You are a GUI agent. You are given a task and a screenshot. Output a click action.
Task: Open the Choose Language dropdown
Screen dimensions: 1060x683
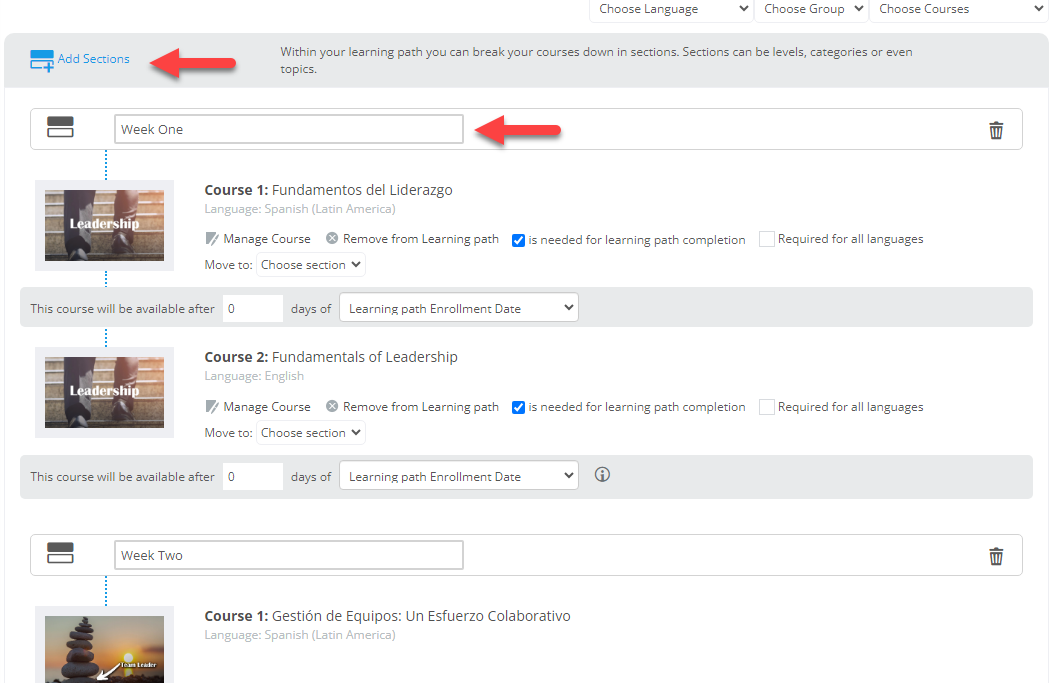click(x=670, y=9)
